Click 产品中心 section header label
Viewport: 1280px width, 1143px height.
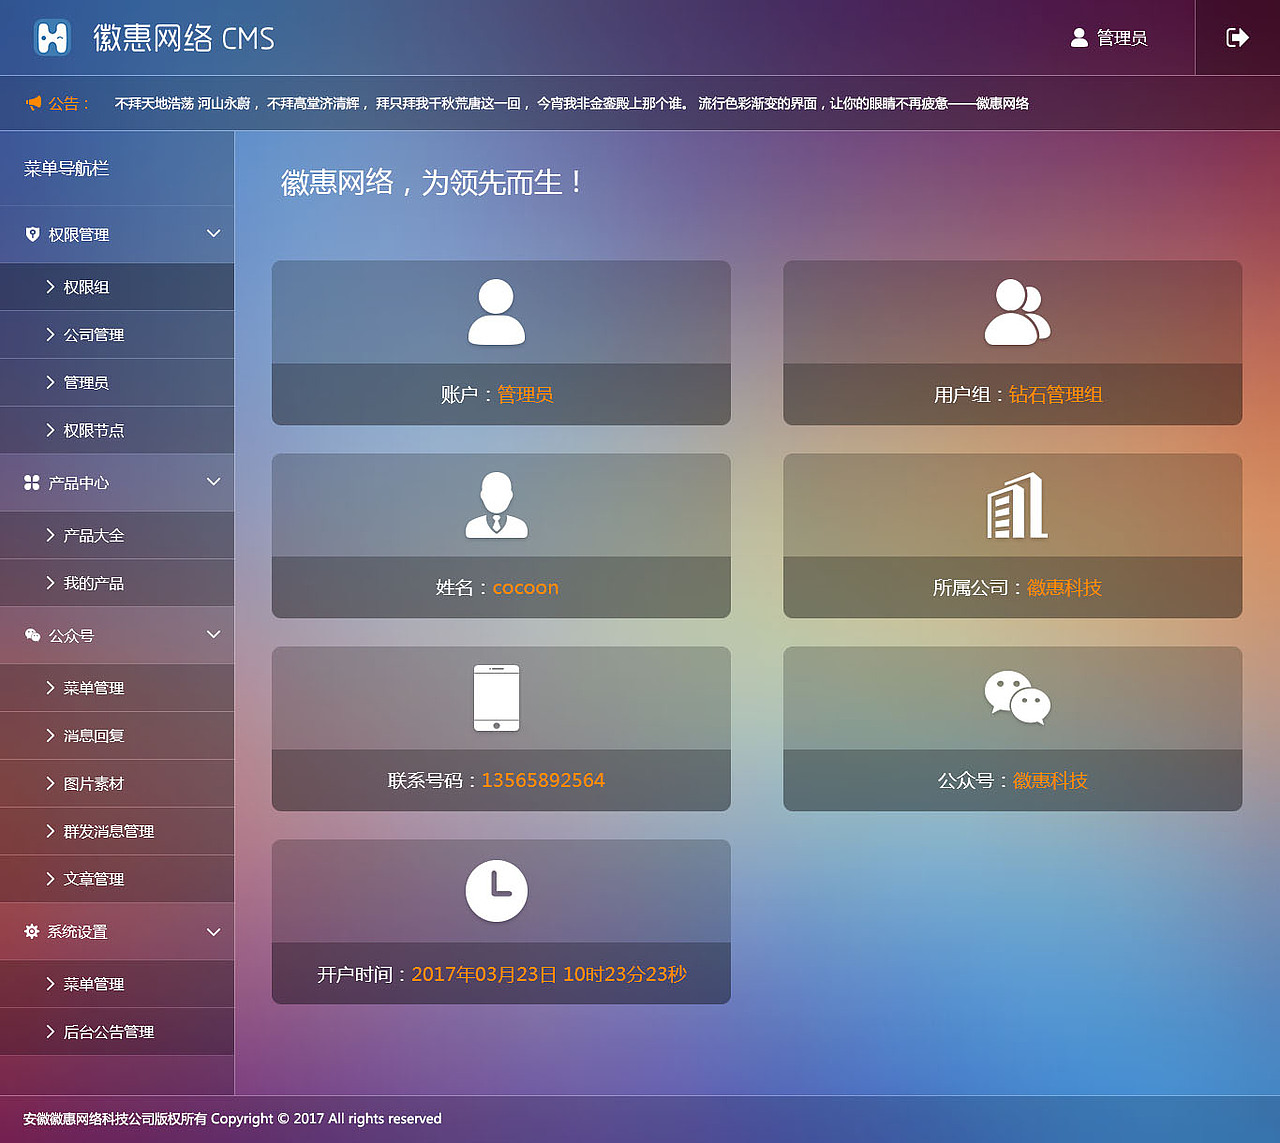79,482
